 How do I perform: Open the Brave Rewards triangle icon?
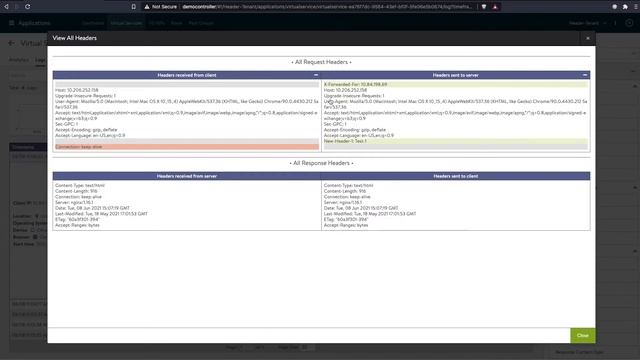pyautogui.click(x=495, y=7)
